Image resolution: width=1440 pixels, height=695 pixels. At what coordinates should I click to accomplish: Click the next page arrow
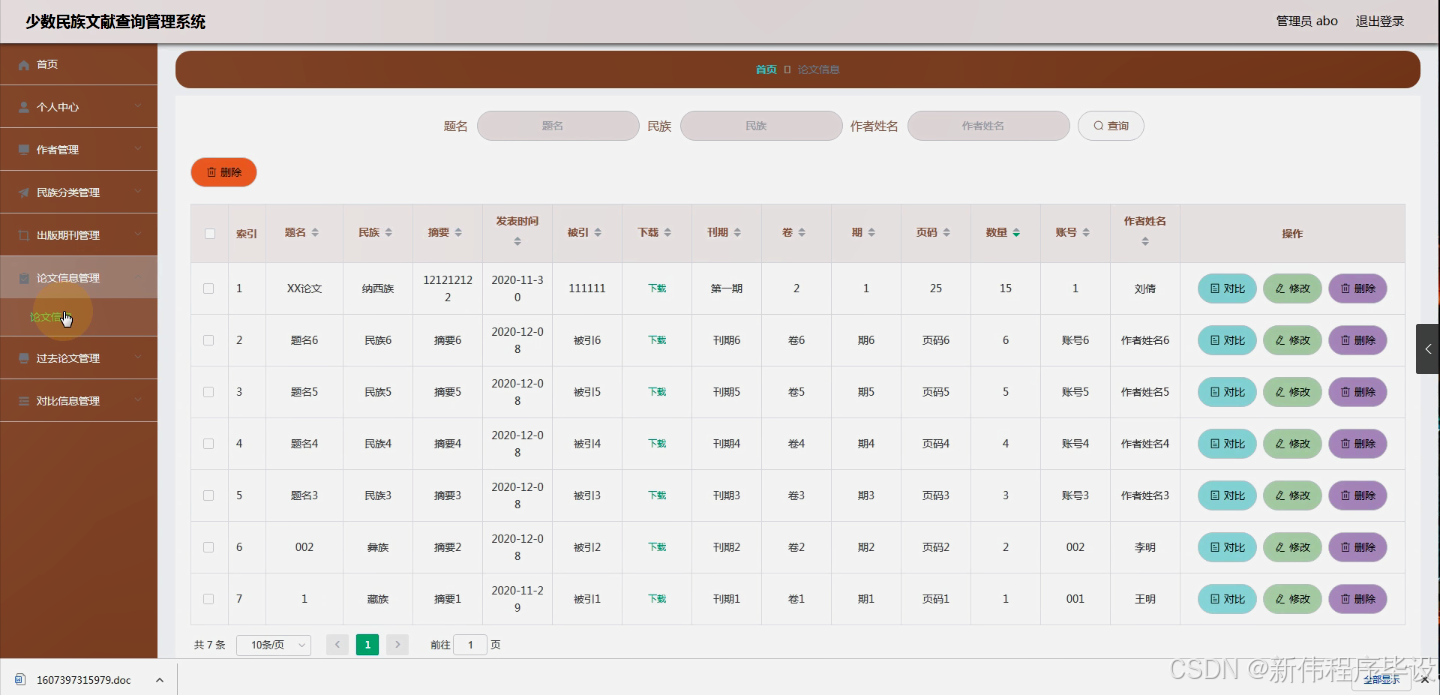[398, 645]
